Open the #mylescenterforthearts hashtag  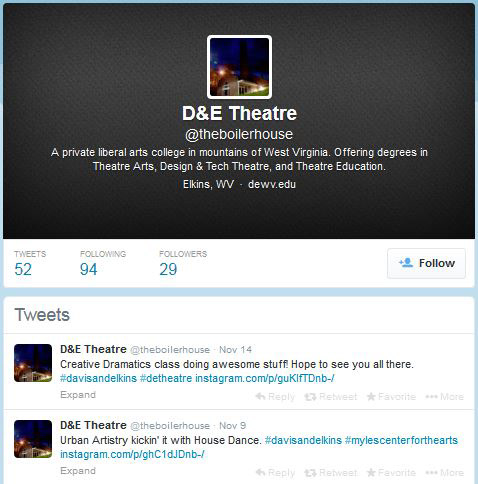tap(401, 440)
